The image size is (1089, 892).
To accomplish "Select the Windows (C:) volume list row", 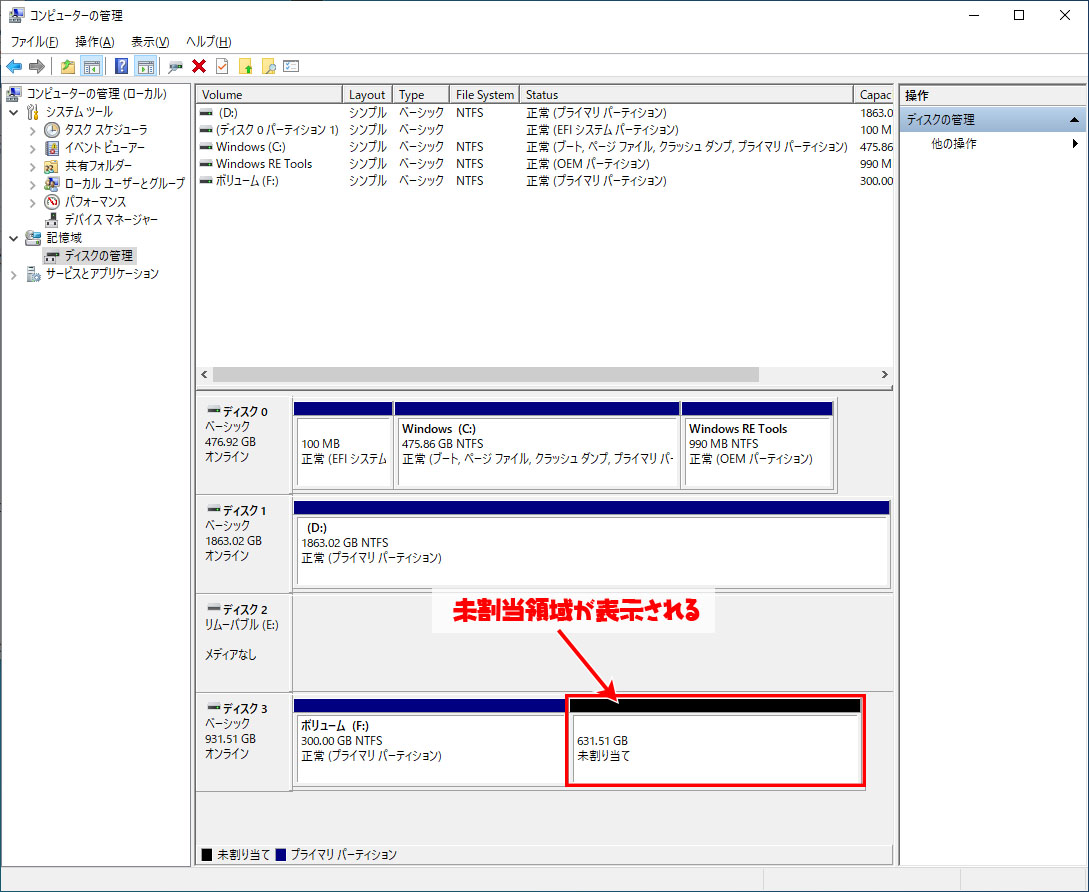I will point(544,147).
